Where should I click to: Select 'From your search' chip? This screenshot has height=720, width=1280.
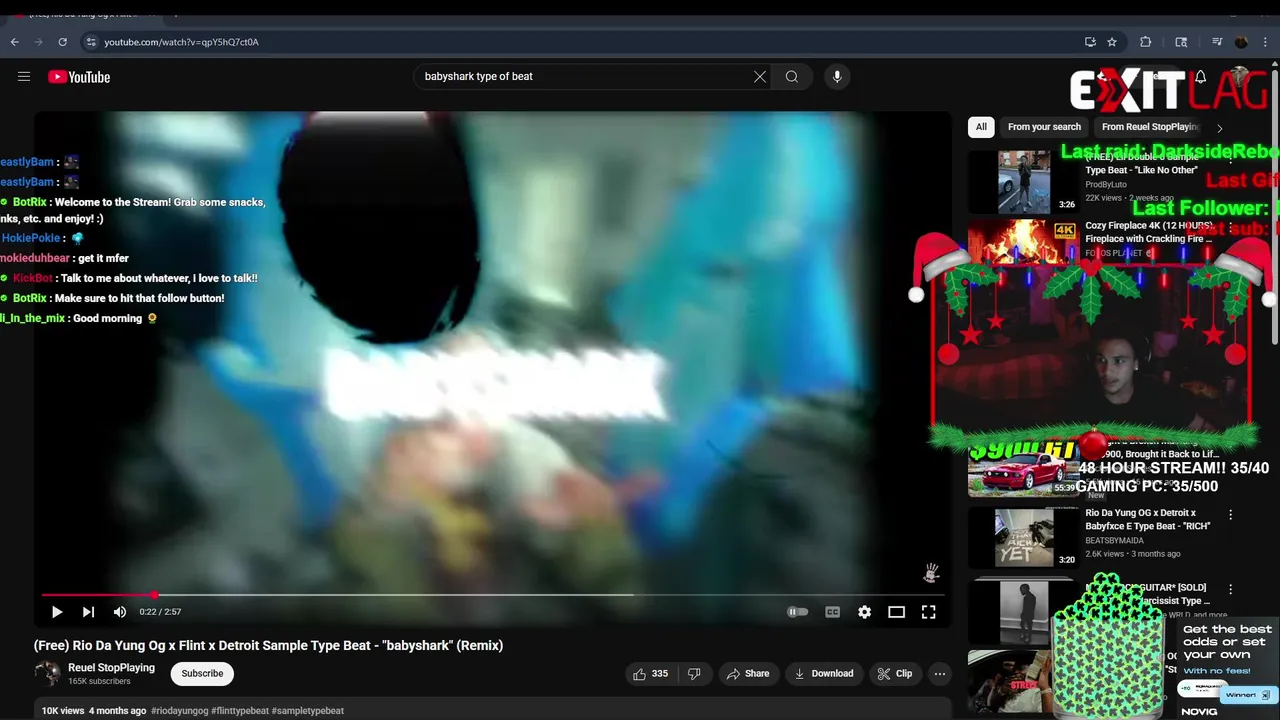pos(1044,127)
